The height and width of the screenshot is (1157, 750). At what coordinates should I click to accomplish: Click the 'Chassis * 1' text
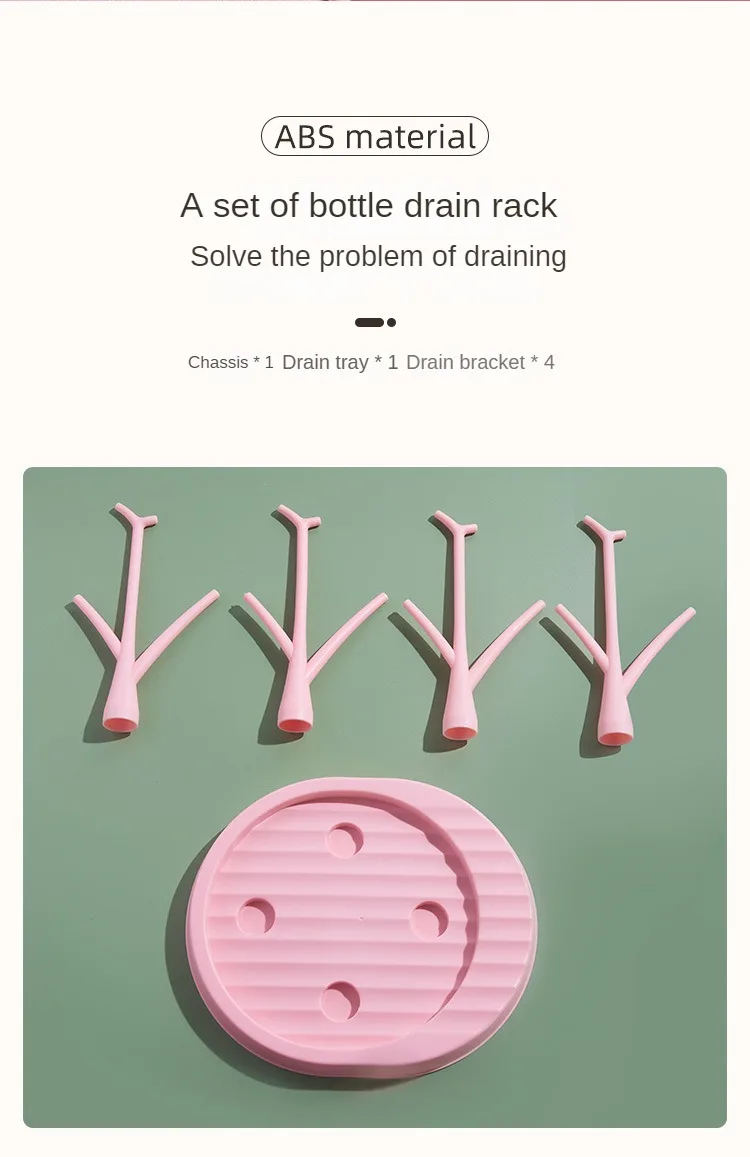click(230, 362)
